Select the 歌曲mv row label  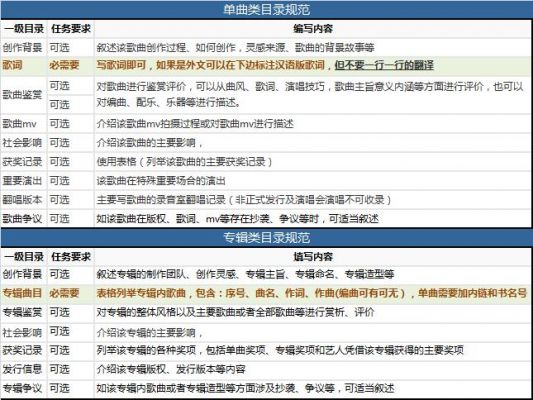(19, 124)
